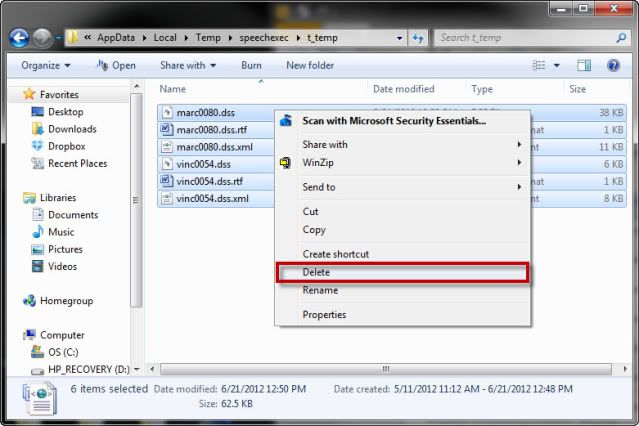
Task: Select Favorites in the navigation pane
Action: [59, 95]
